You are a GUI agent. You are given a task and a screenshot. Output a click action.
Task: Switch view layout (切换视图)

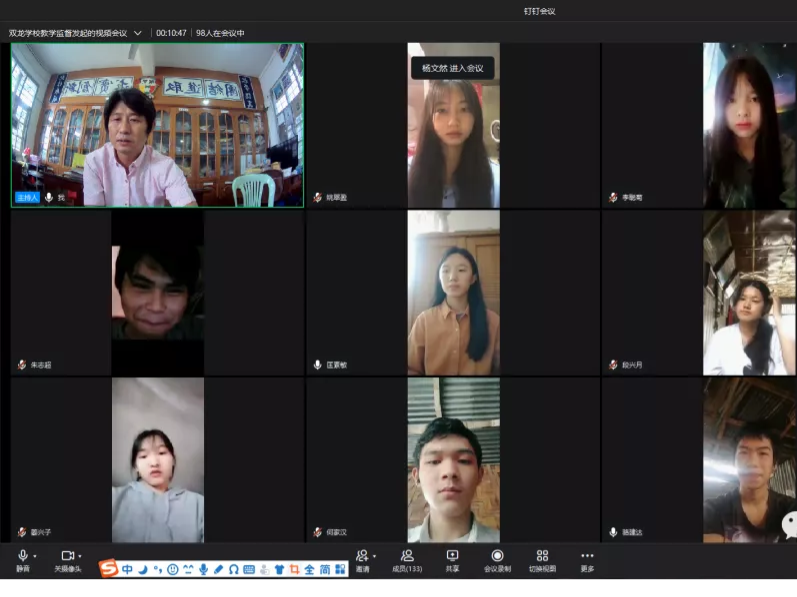[542, 556]
